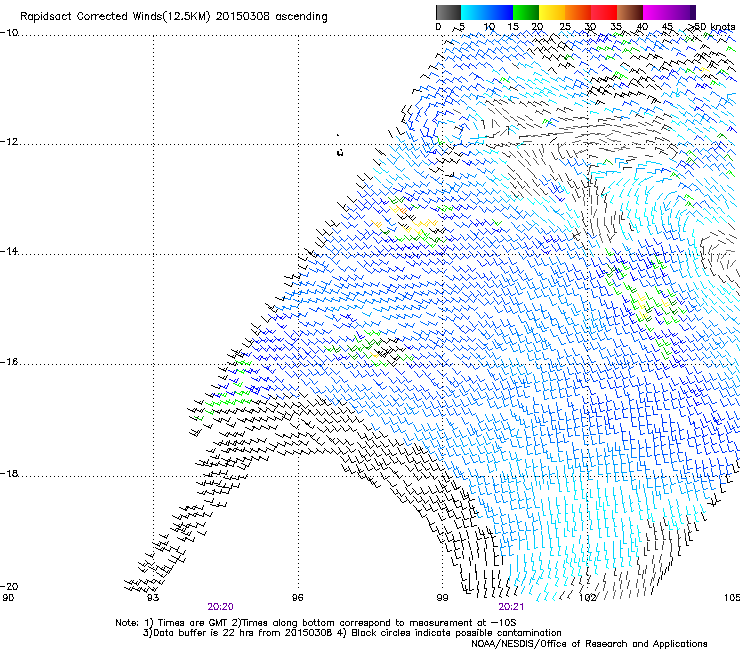740x650 pixels.
Task: Click the '96' longitude axis label
Action: (x=297, y=598)
